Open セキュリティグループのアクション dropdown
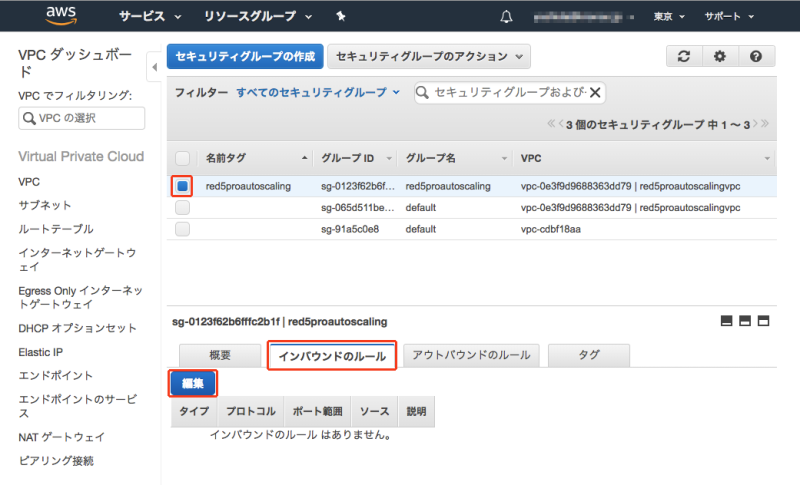Viewport: 800px width, 485px height. 429,57
